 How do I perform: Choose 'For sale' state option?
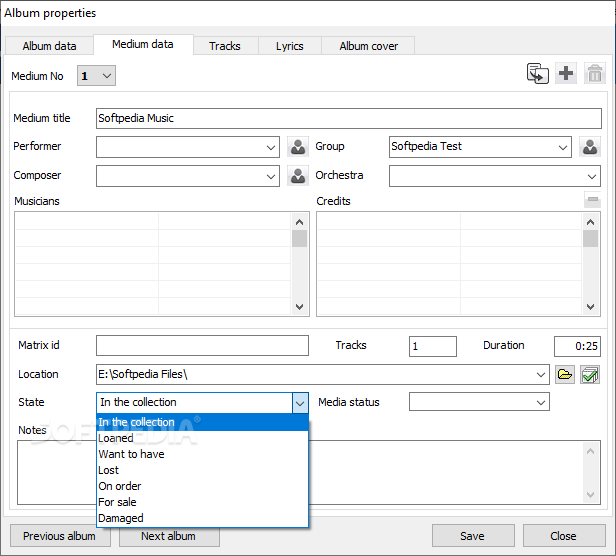point(202,502)
